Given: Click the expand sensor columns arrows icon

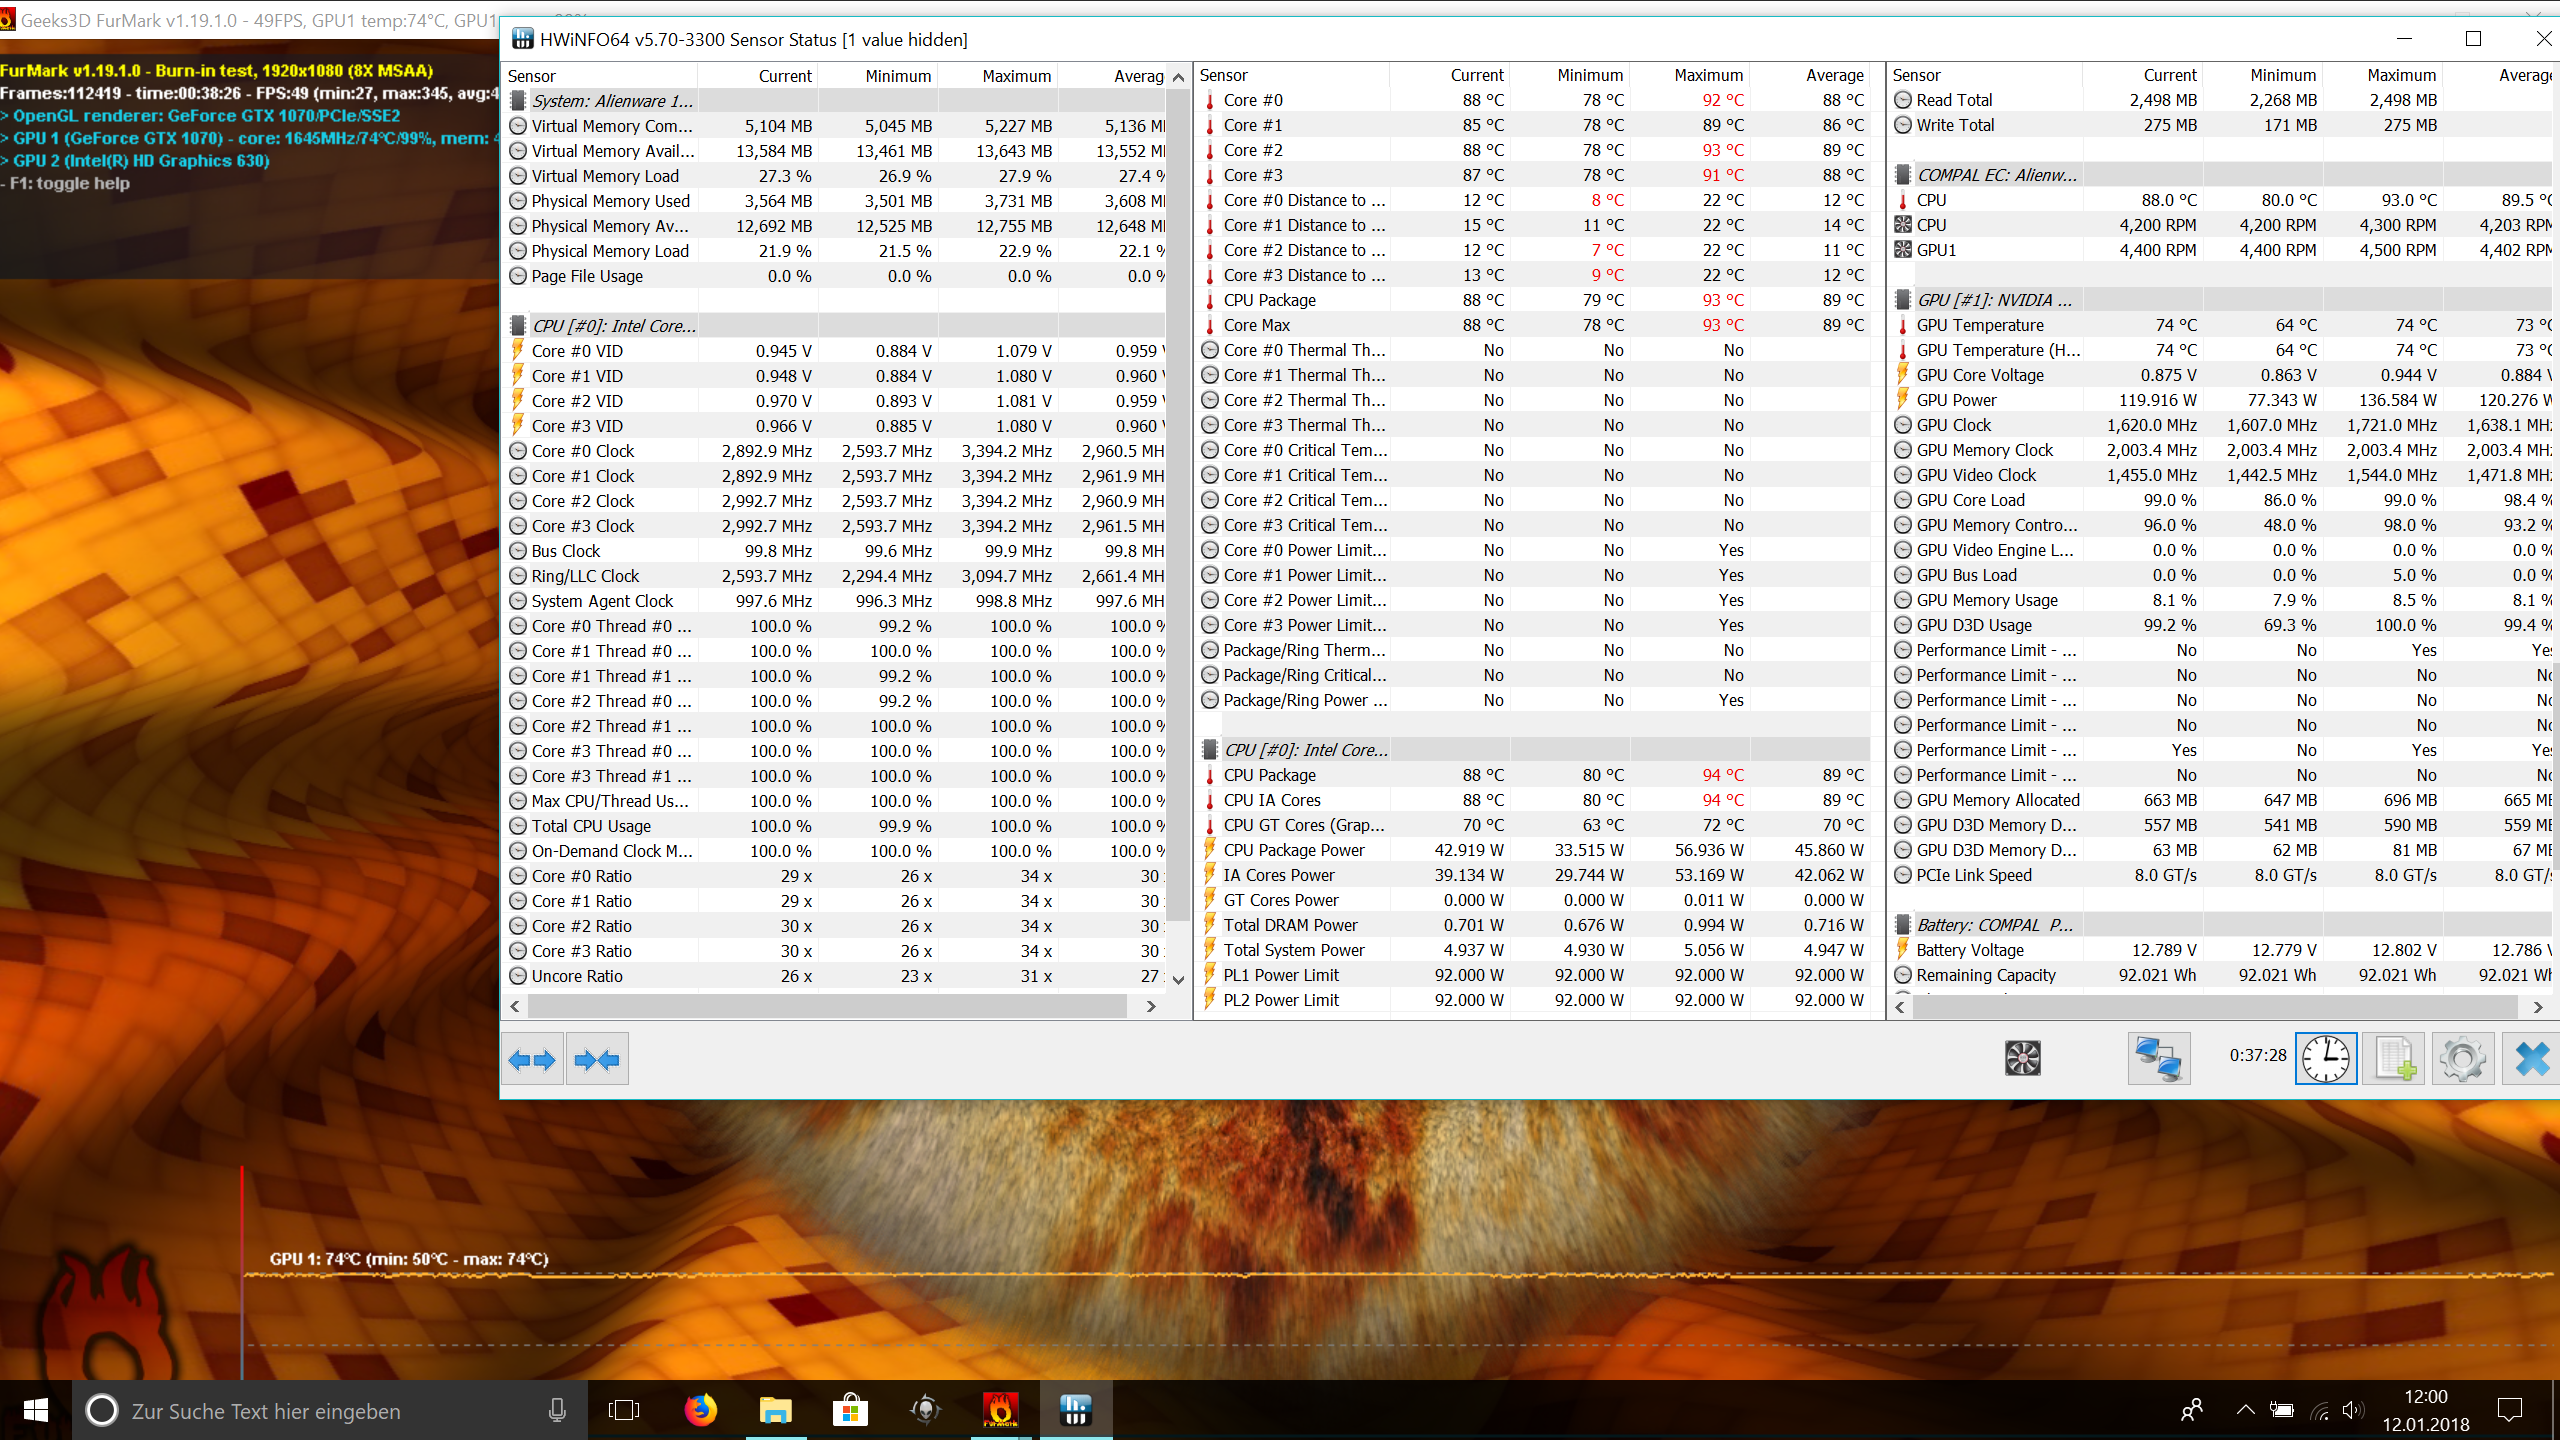Looking at the screenshot, I should click(x=532, y=1059).
